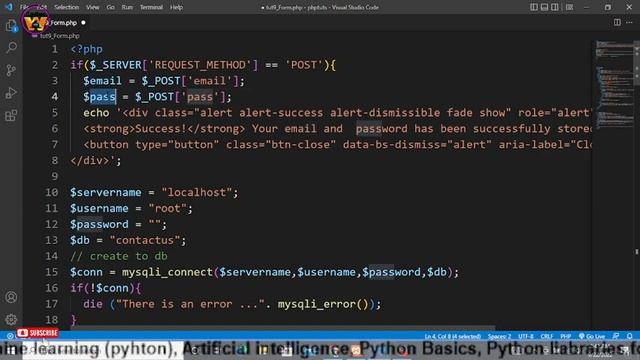
Task: Open the Run and Debug view
Action: coord(11,93)
